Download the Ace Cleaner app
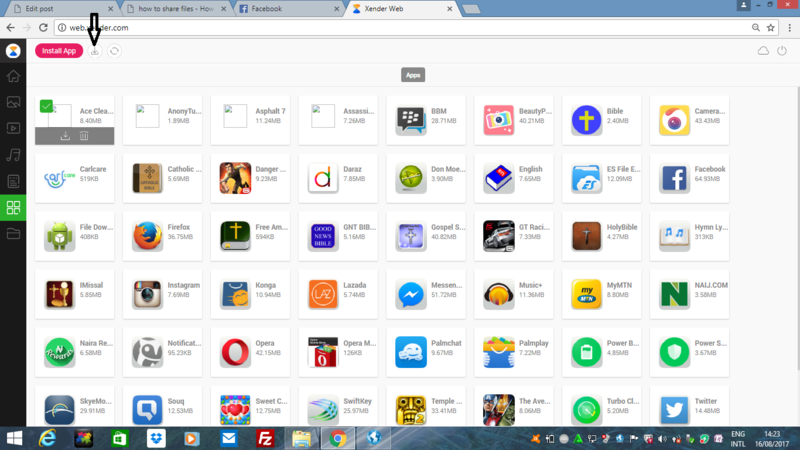Viewport: 800px width, 450px height. click(65, 136)
